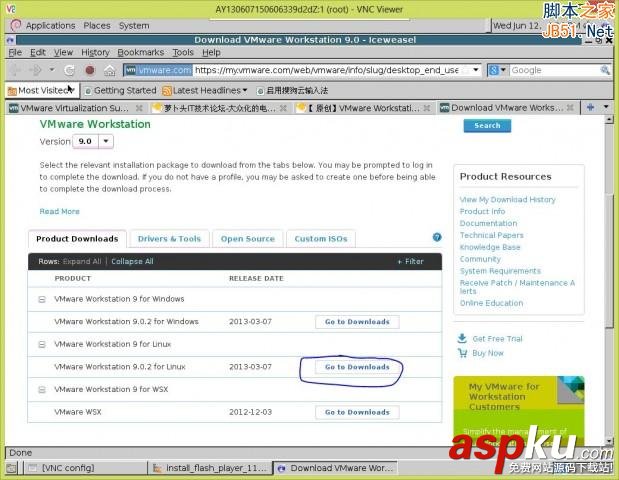Reload the page with the refresh icon
The height and width of the screenshot is (480, 619).
[69, 70]
